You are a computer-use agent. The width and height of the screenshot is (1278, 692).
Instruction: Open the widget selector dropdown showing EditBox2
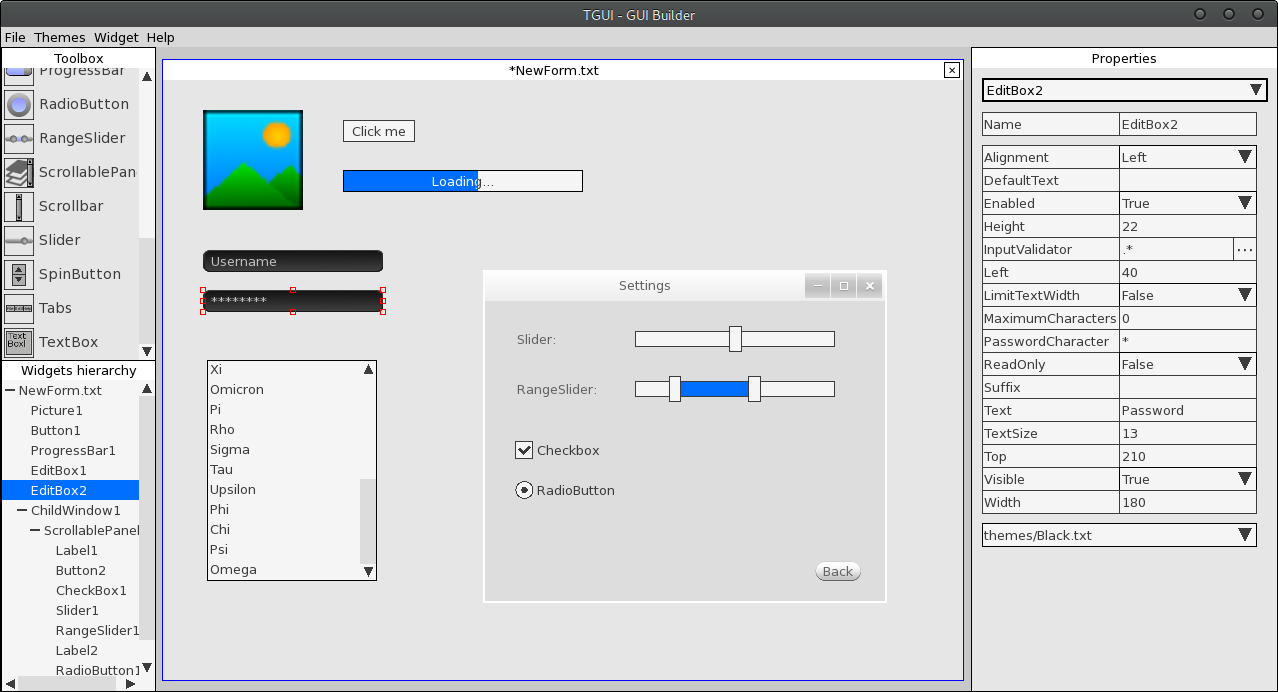pyautogui.click(x=1256, y=90)
